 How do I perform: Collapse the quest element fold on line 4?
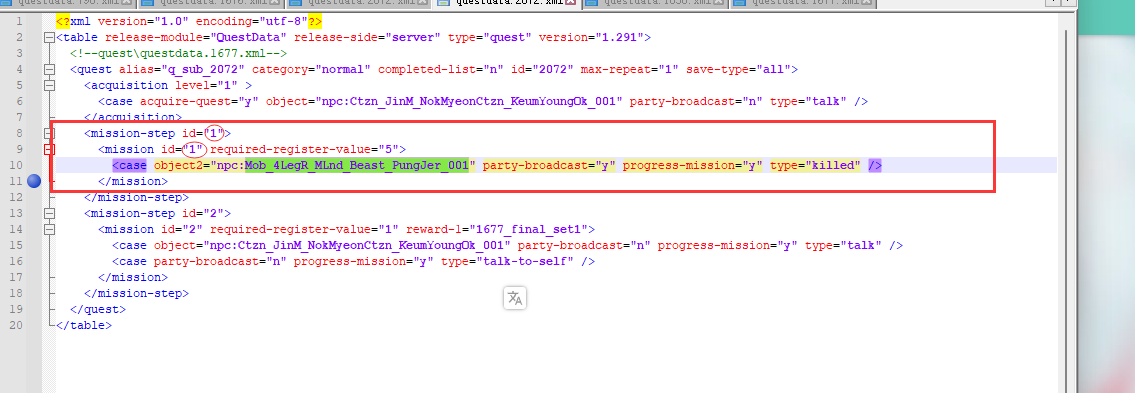click(x=49, y=70)
